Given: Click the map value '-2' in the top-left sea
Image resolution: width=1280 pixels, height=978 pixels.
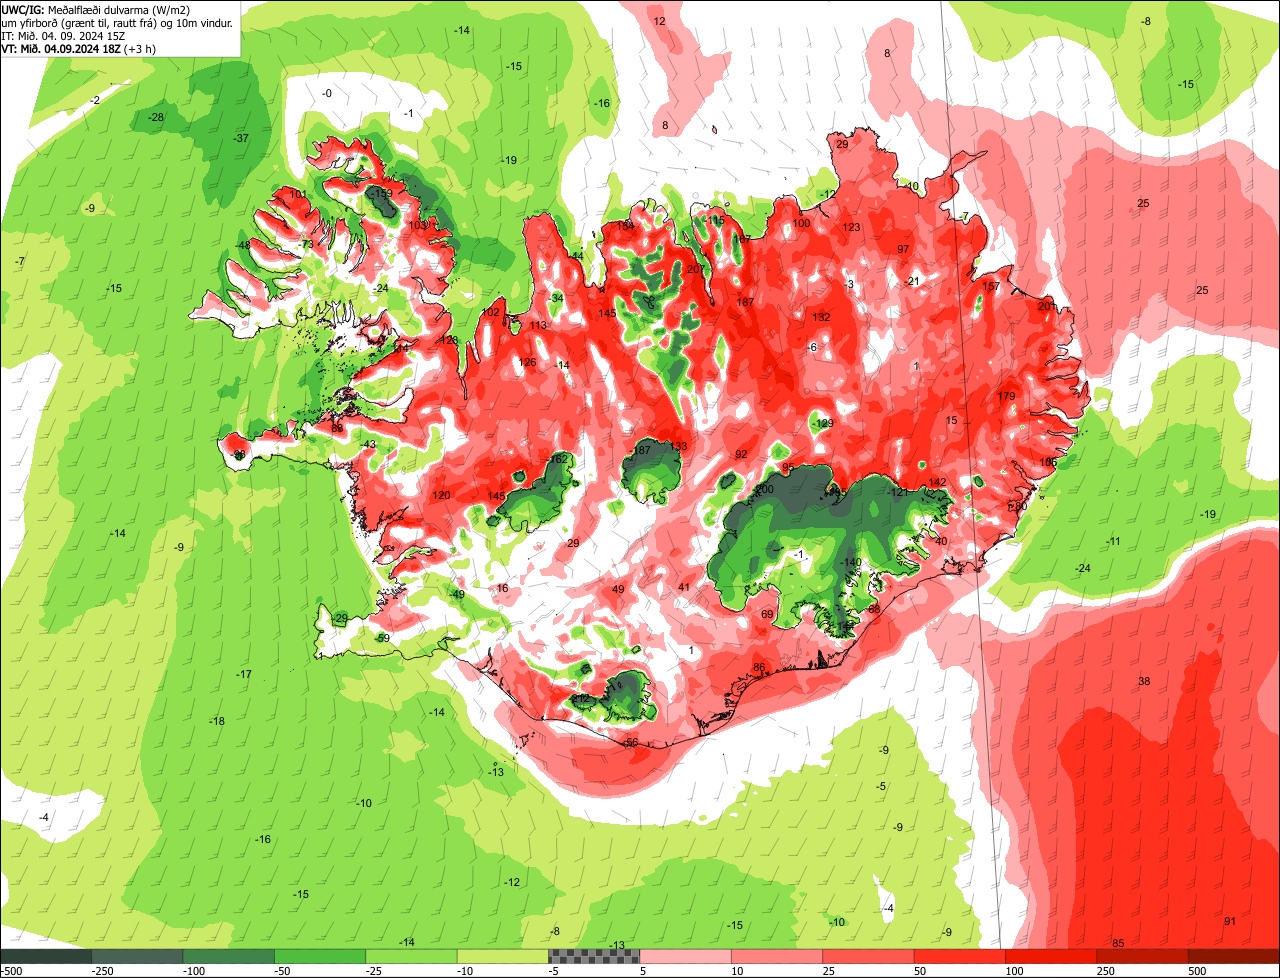Looking at the screenshot, I should click(95, 100).
